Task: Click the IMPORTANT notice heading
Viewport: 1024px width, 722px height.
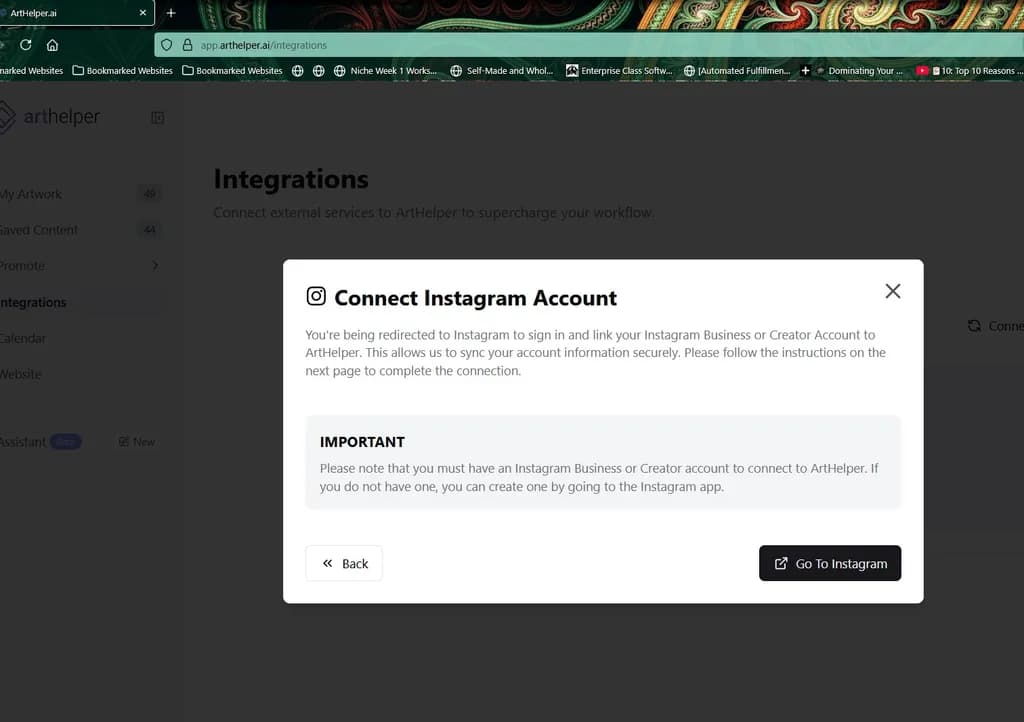Action: click(x=362, y=442)
